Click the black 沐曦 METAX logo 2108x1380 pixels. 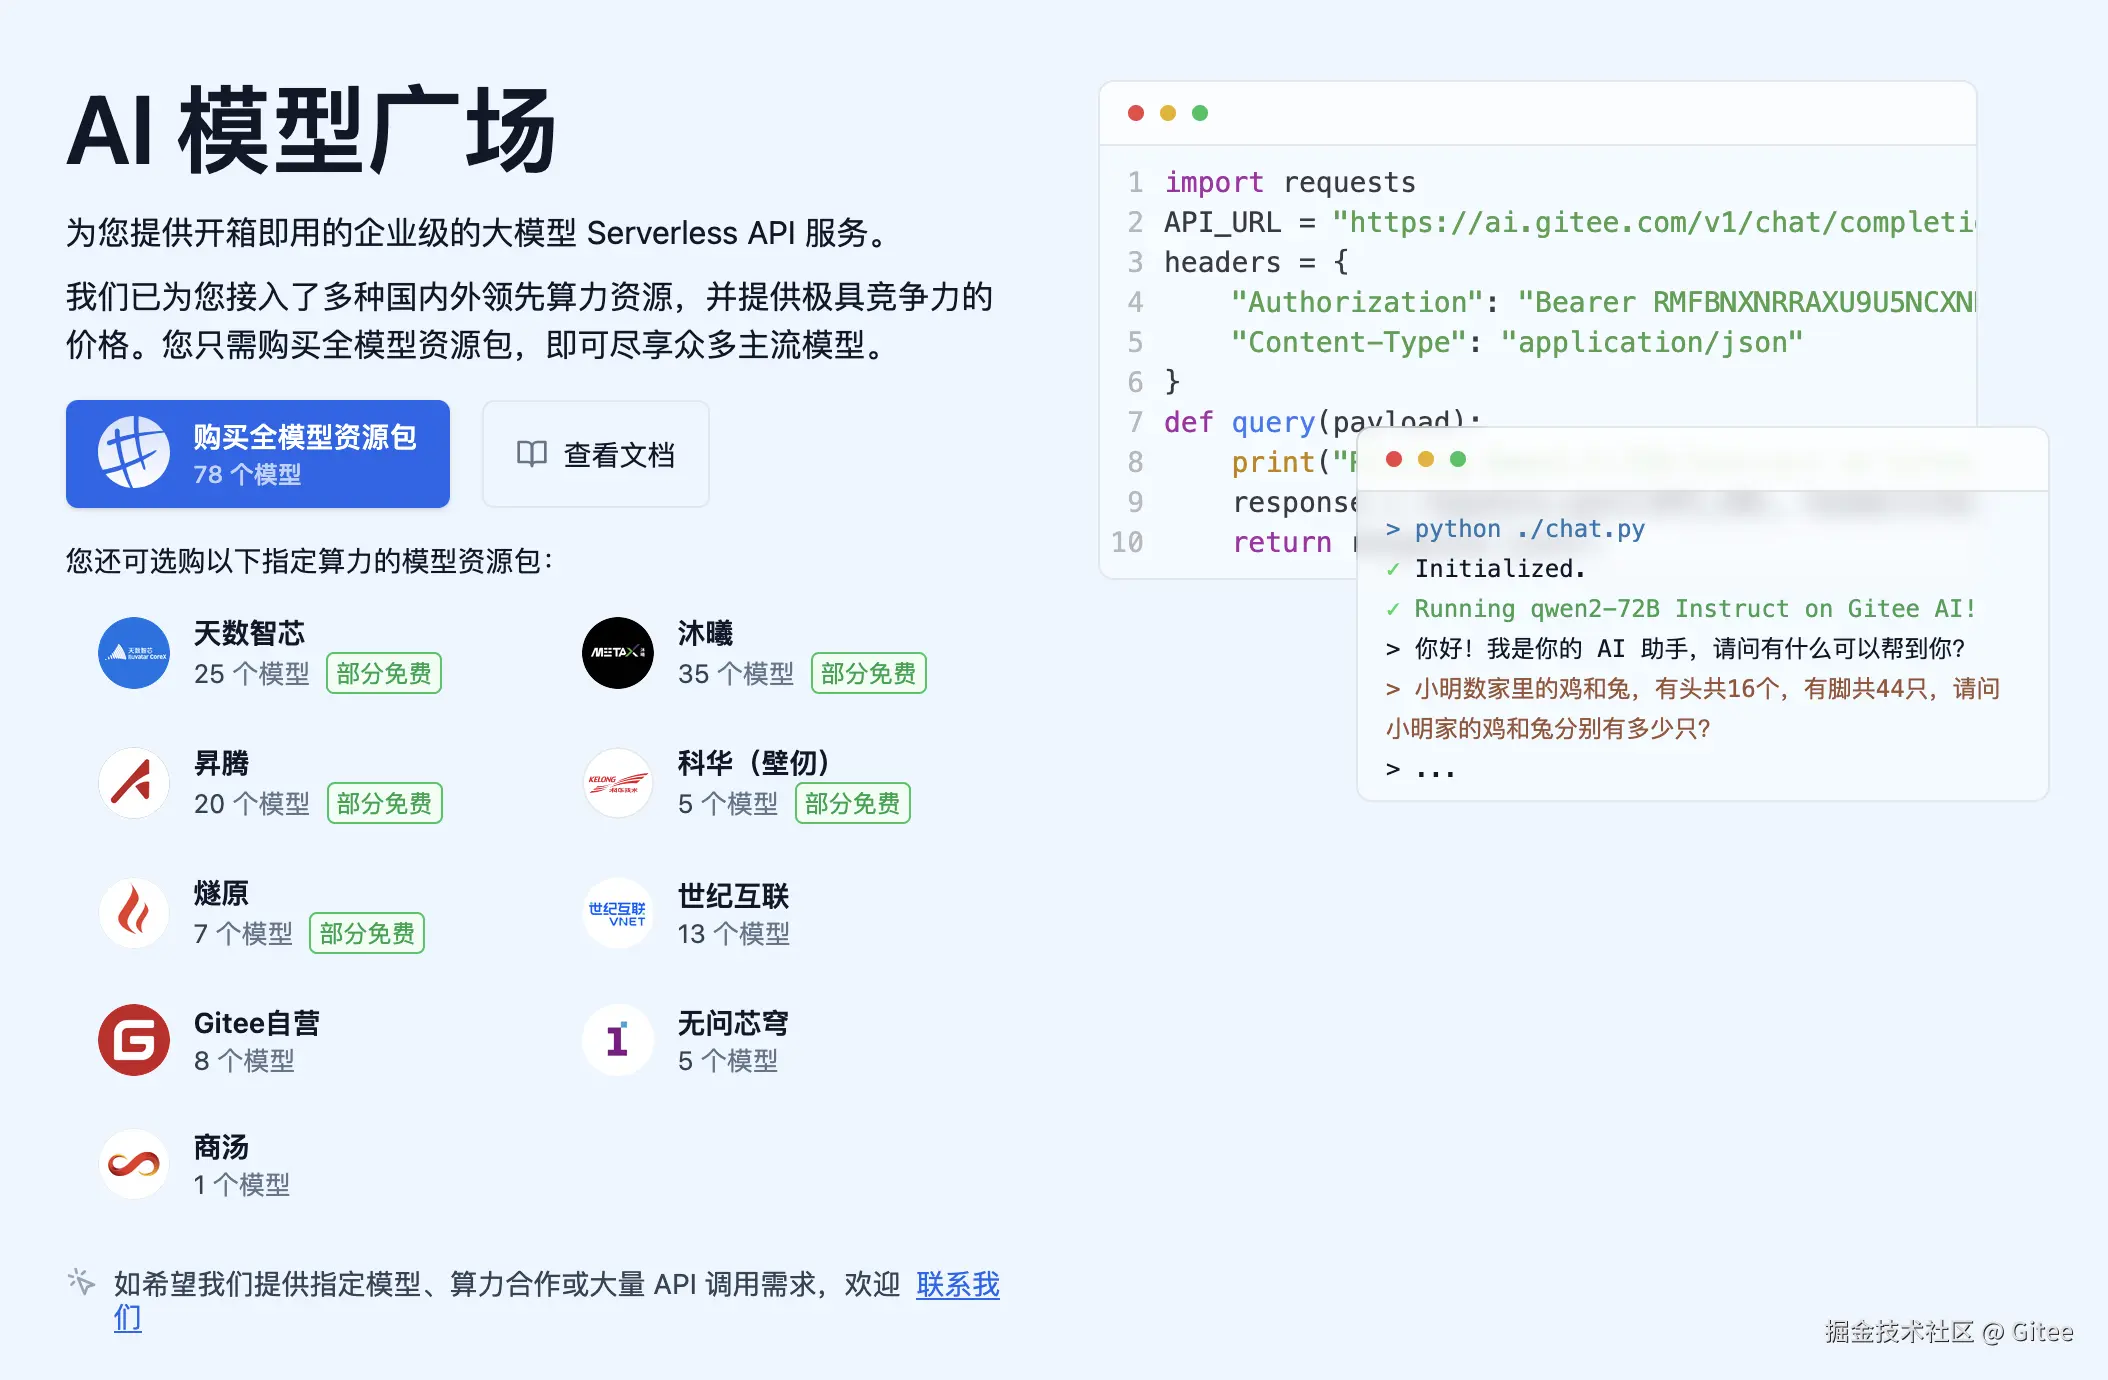tap(618, 653)
